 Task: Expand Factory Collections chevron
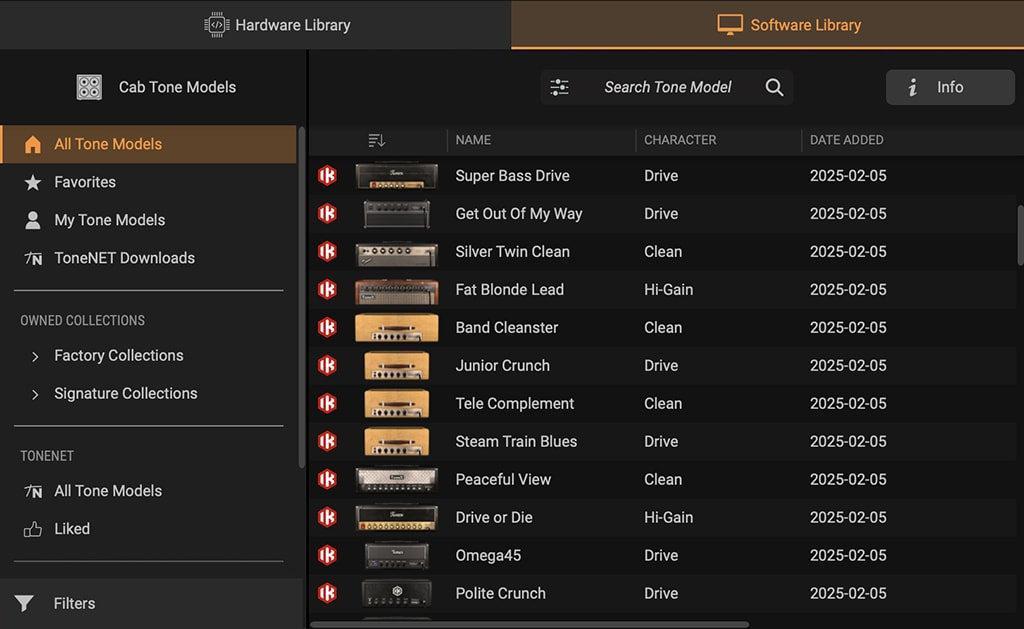tap(35, 356)
